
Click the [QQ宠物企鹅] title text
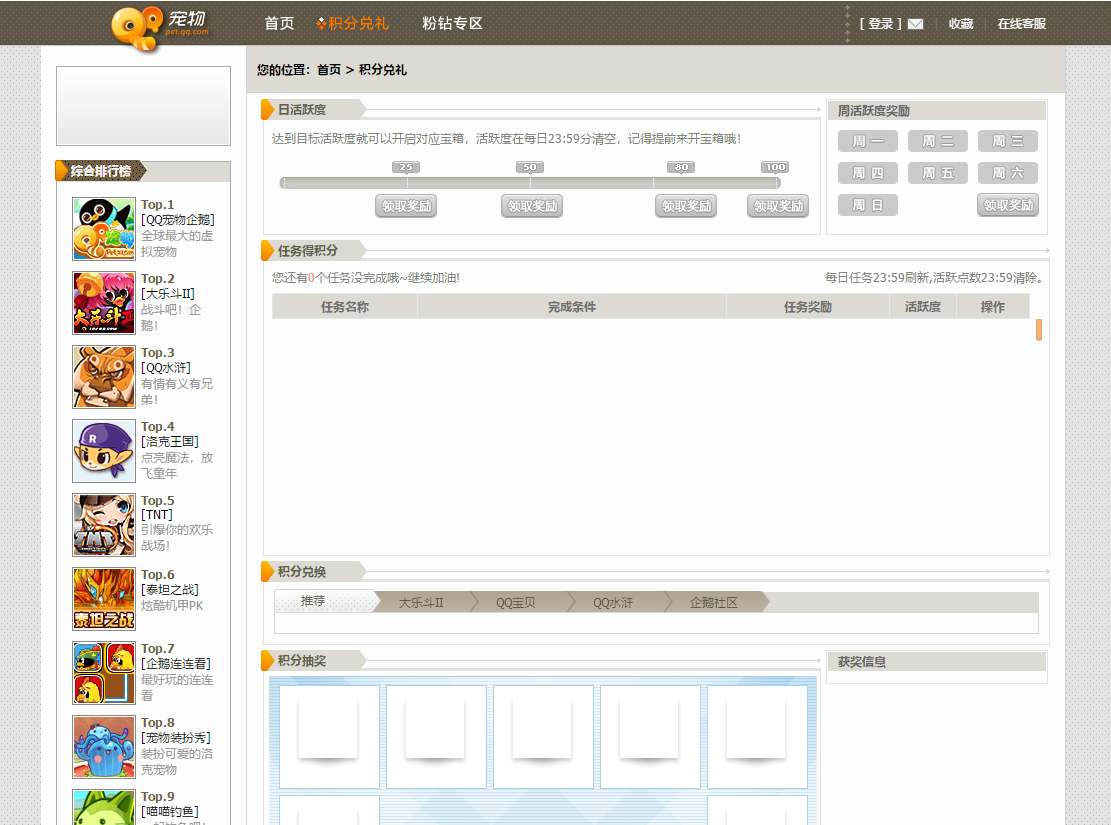pyautogui.click(x=178, y=220)
